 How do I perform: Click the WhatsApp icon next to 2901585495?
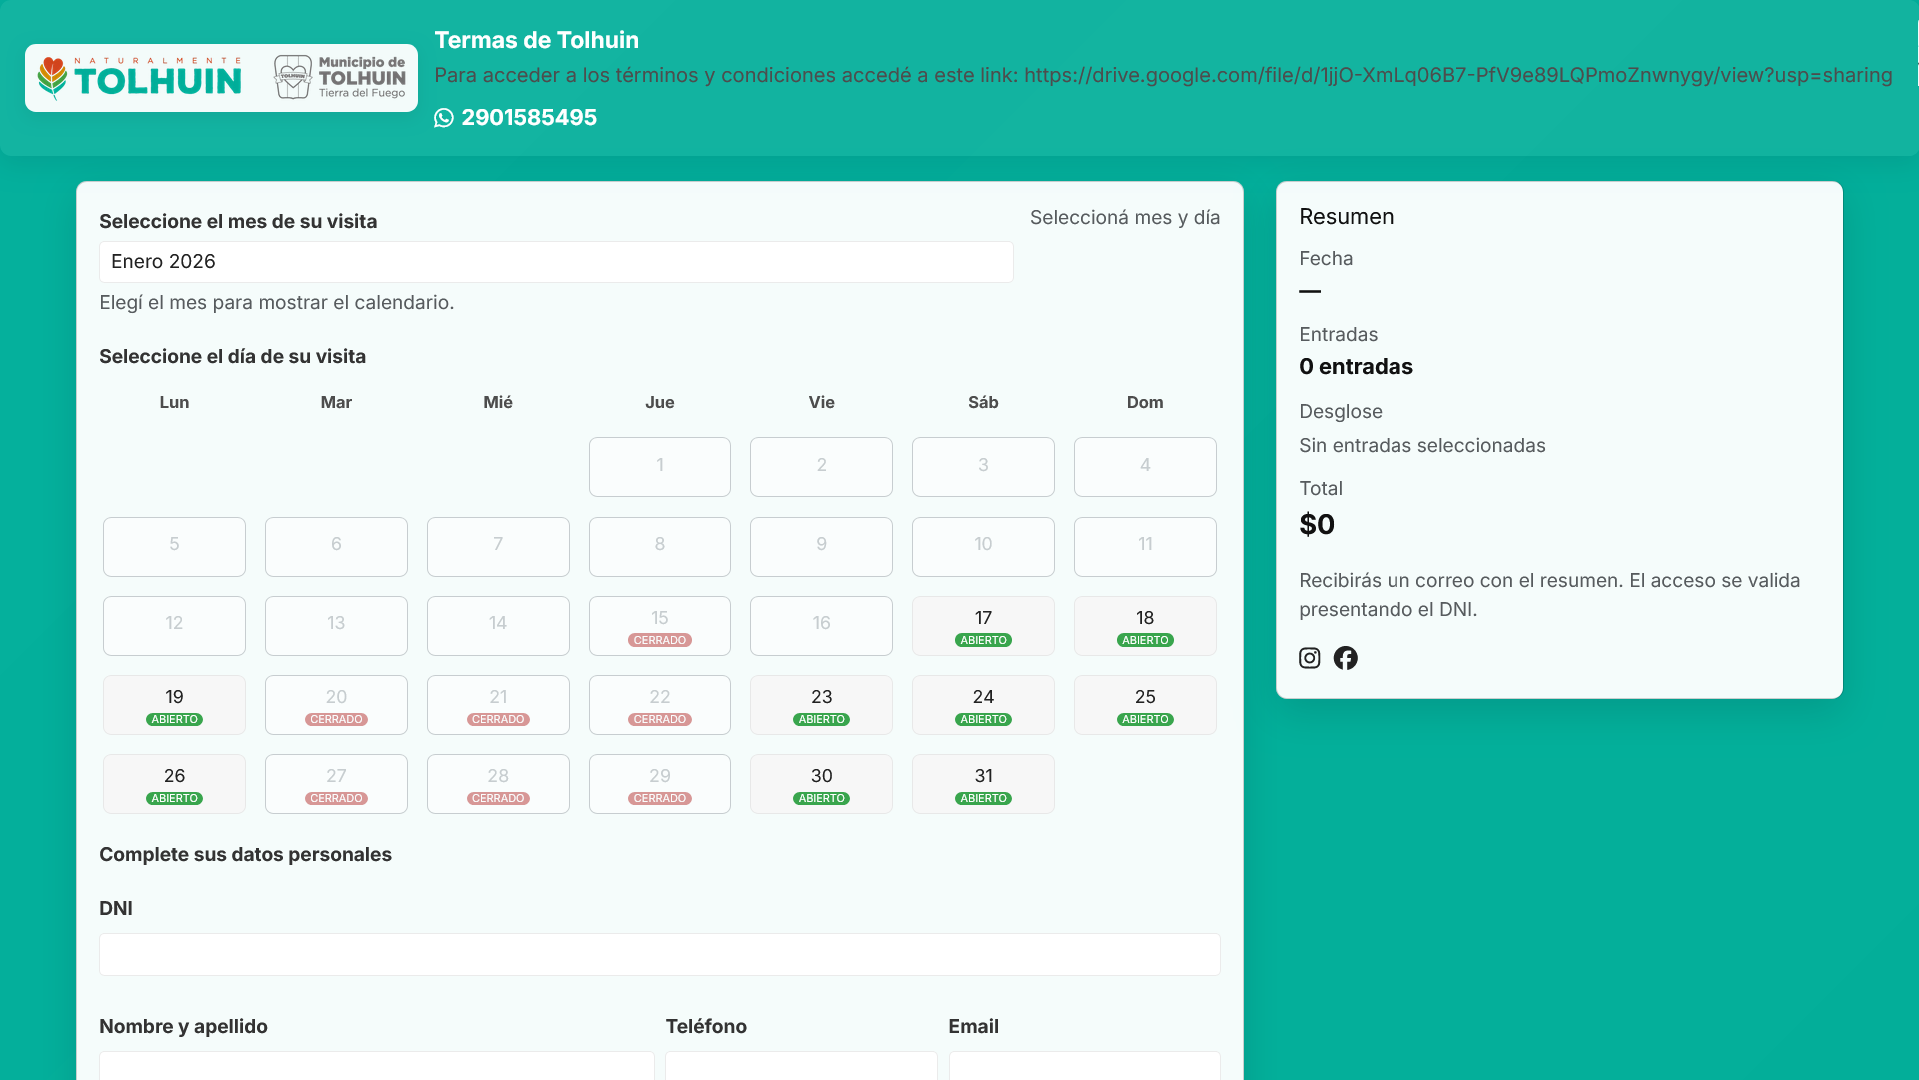(x=442, y=118)
